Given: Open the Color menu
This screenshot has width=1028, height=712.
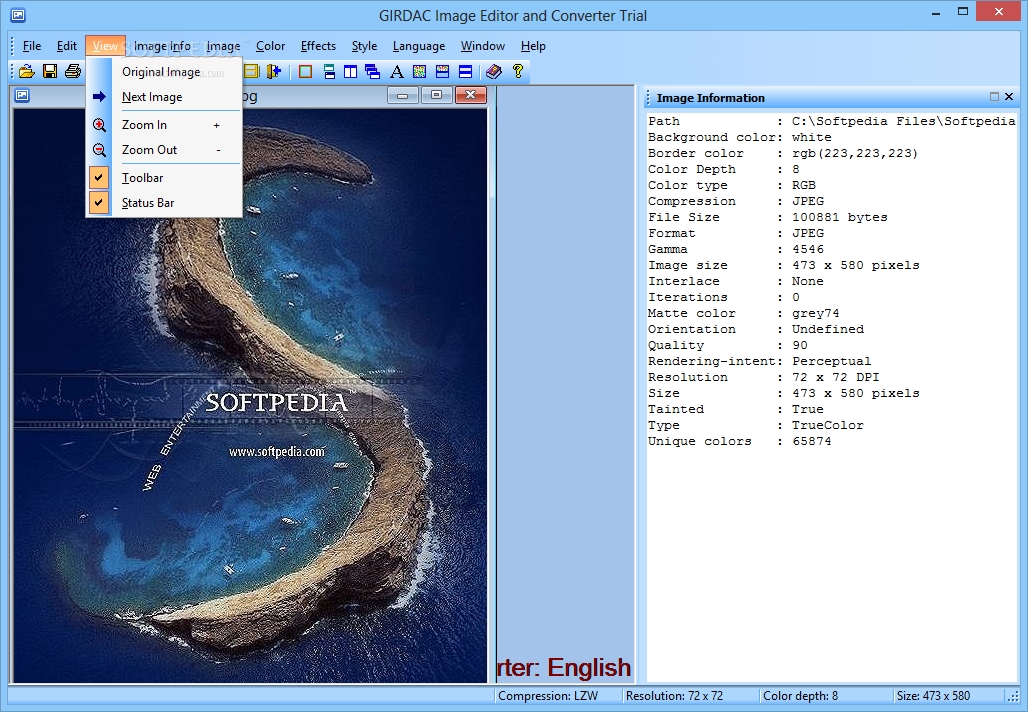Looking at the screenshot, I should coord(270,46).
